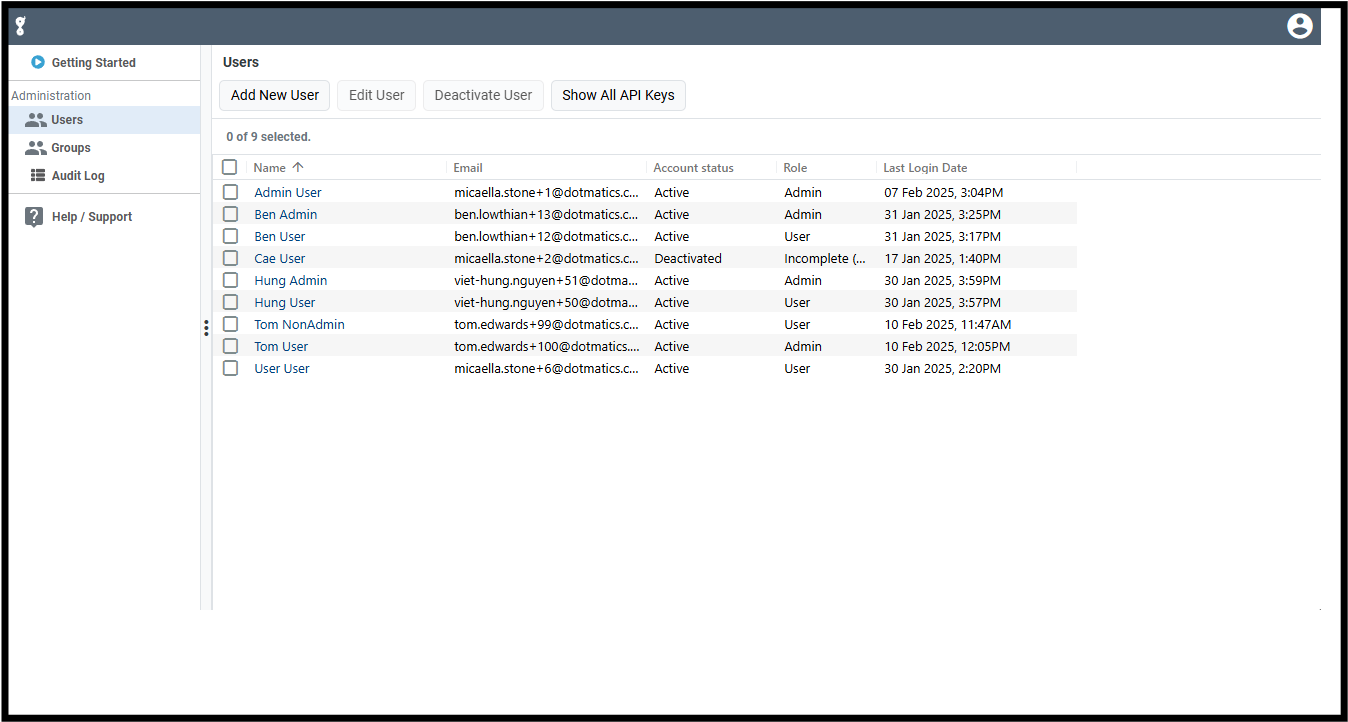The height and width of the screenshot is (722, 1348).
Task: Check the box for Hung Admin row
Action: click(231, 280)
